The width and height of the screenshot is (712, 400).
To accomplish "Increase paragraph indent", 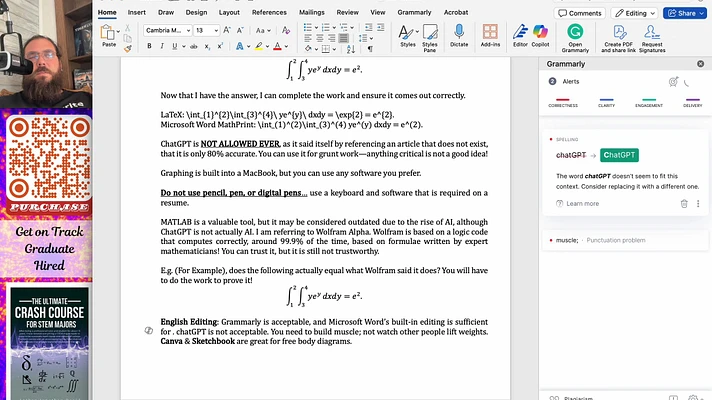I will tap(381, 28).
